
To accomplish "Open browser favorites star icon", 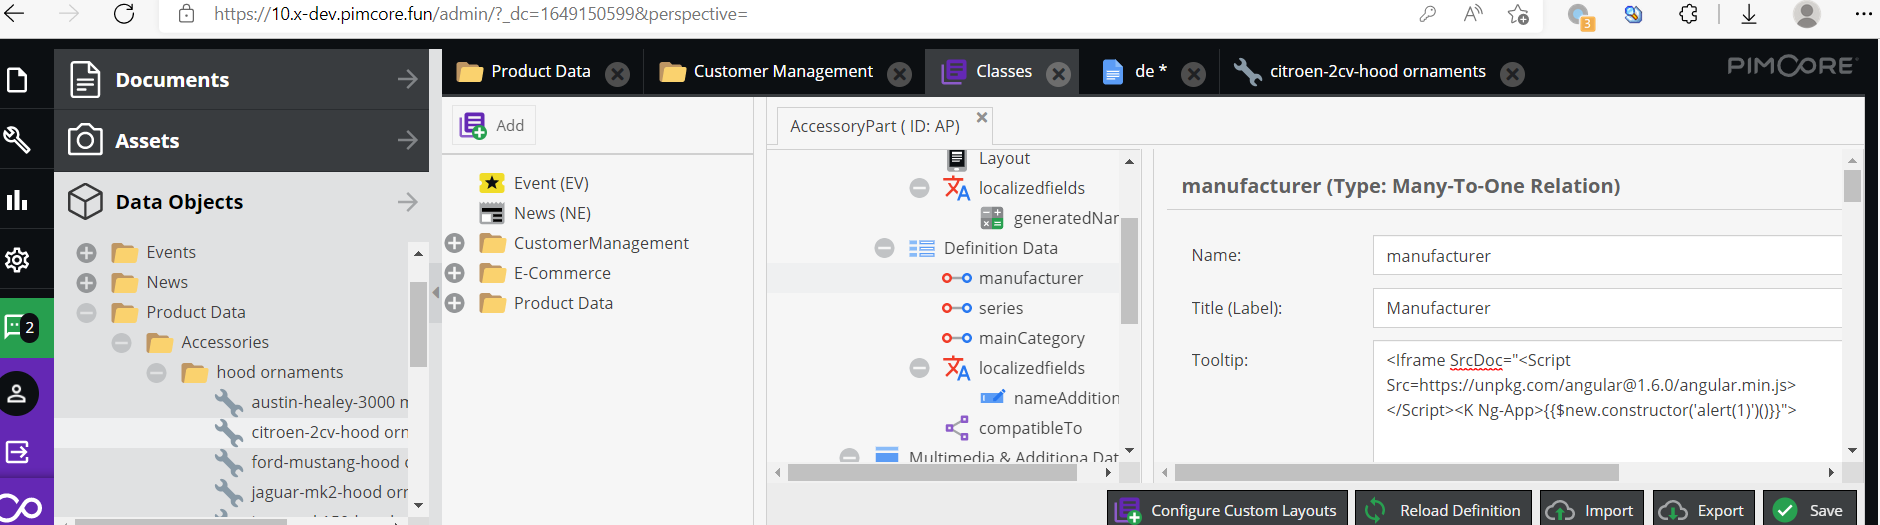I will click(x=1518, y=14).
